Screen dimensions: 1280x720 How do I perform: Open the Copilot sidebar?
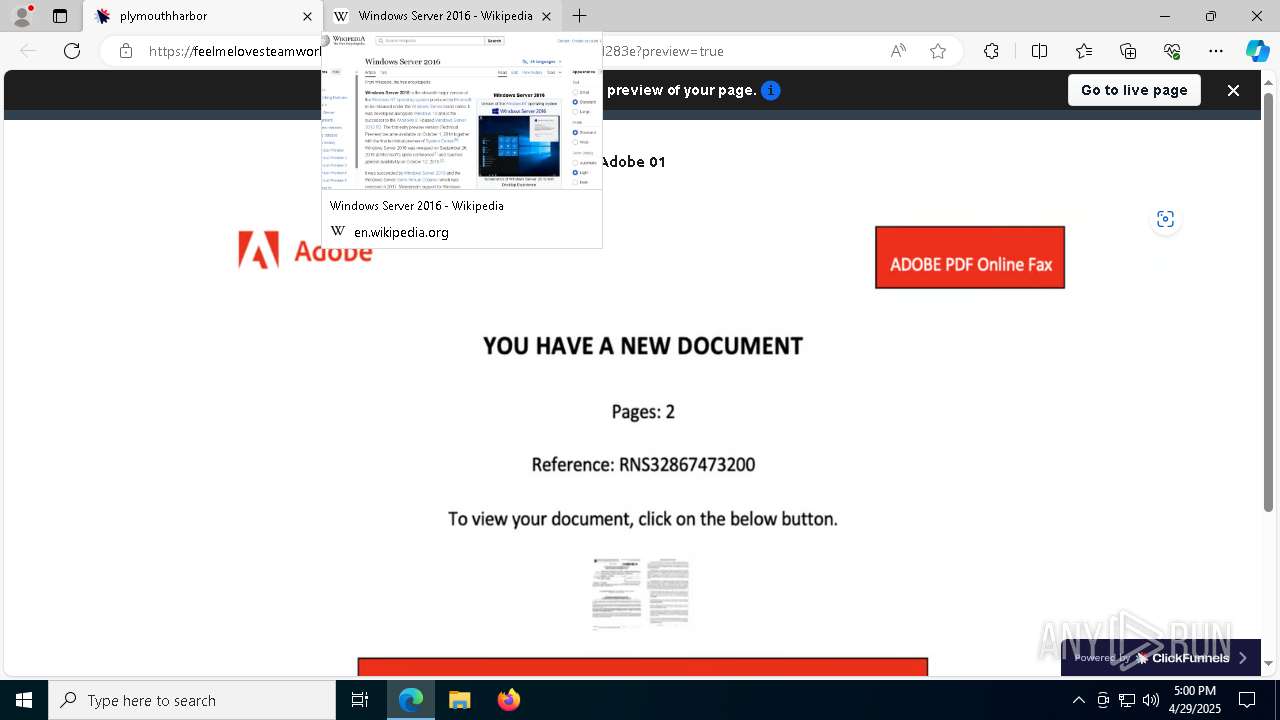tap(1257, 51)
